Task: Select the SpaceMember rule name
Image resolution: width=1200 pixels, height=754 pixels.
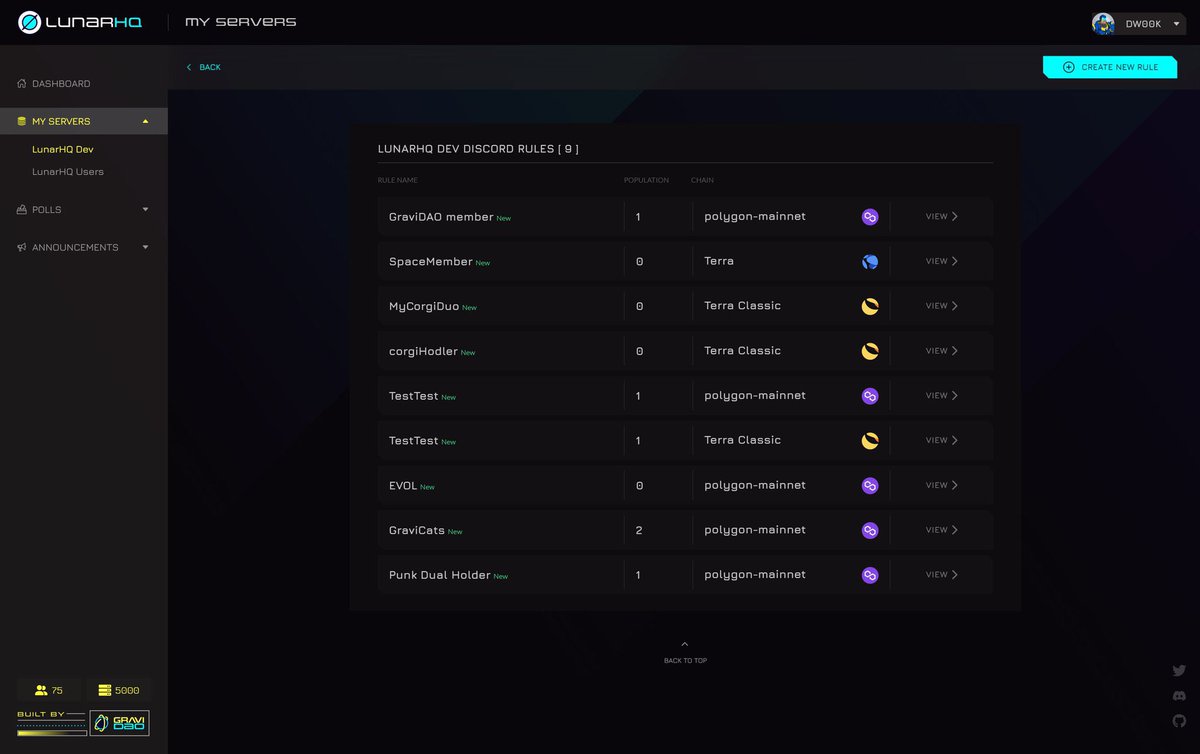Action: pos(431,262)
